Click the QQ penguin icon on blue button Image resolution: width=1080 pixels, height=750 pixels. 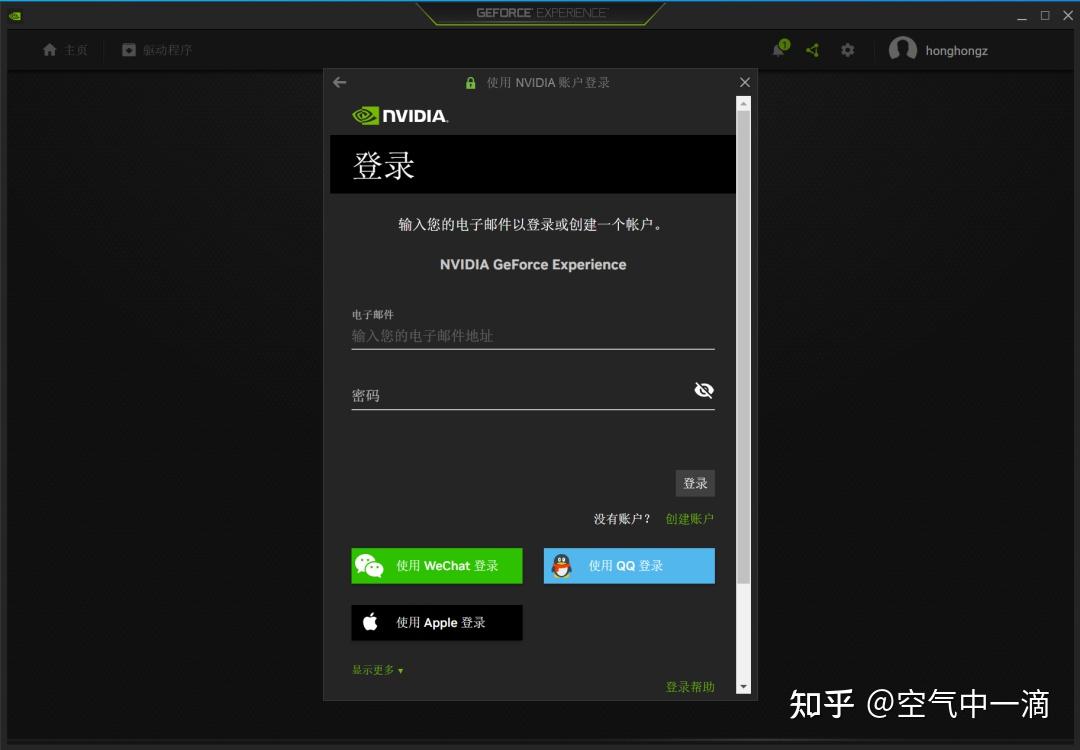click(x=562, y=565)
